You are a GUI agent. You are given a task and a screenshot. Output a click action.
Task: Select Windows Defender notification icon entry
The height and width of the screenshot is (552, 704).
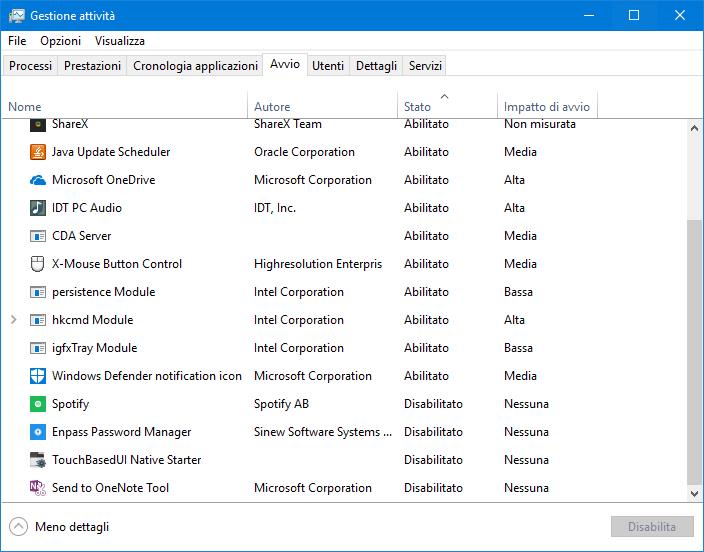click(x=147, y=376)
